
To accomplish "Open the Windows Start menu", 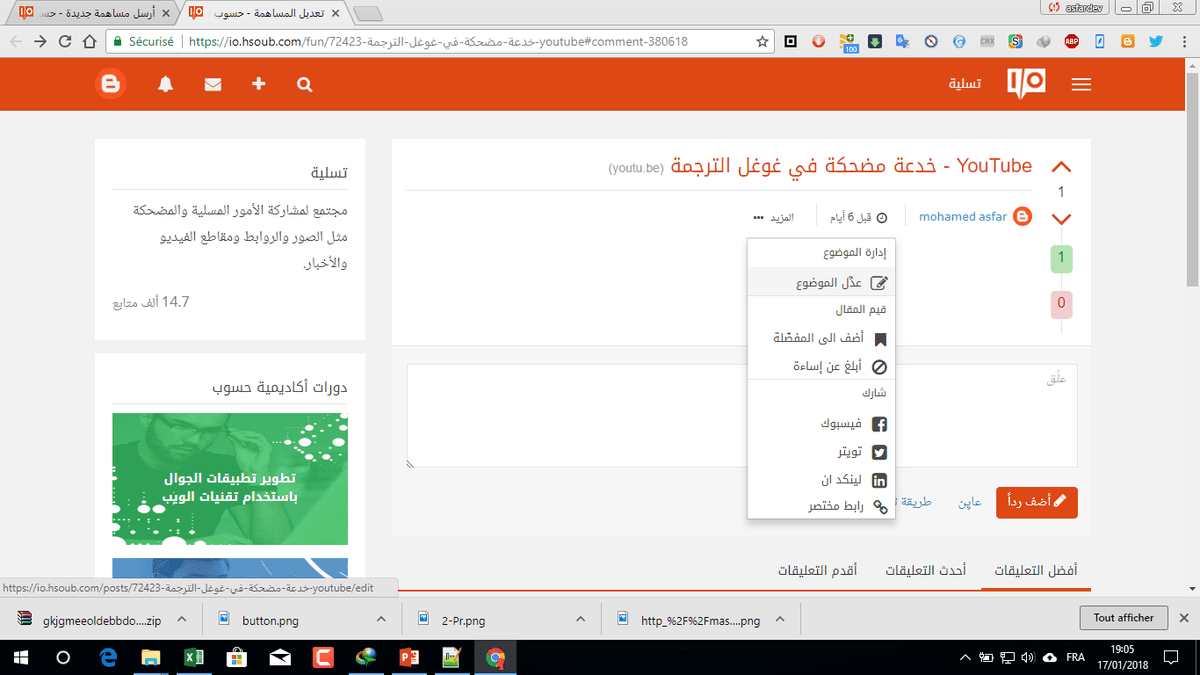I will point(20,658).
